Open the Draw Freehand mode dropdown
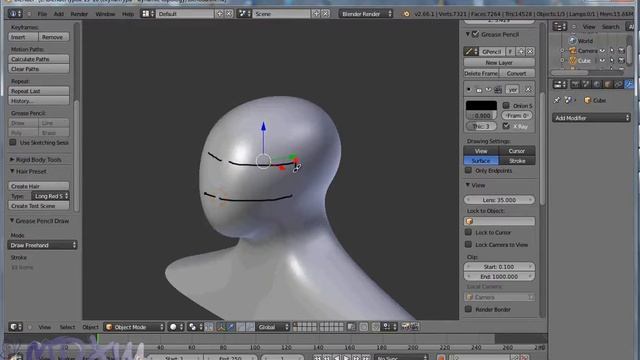Image resolution: width=640 pixels, height=360 pixels. tap(42, 245)
